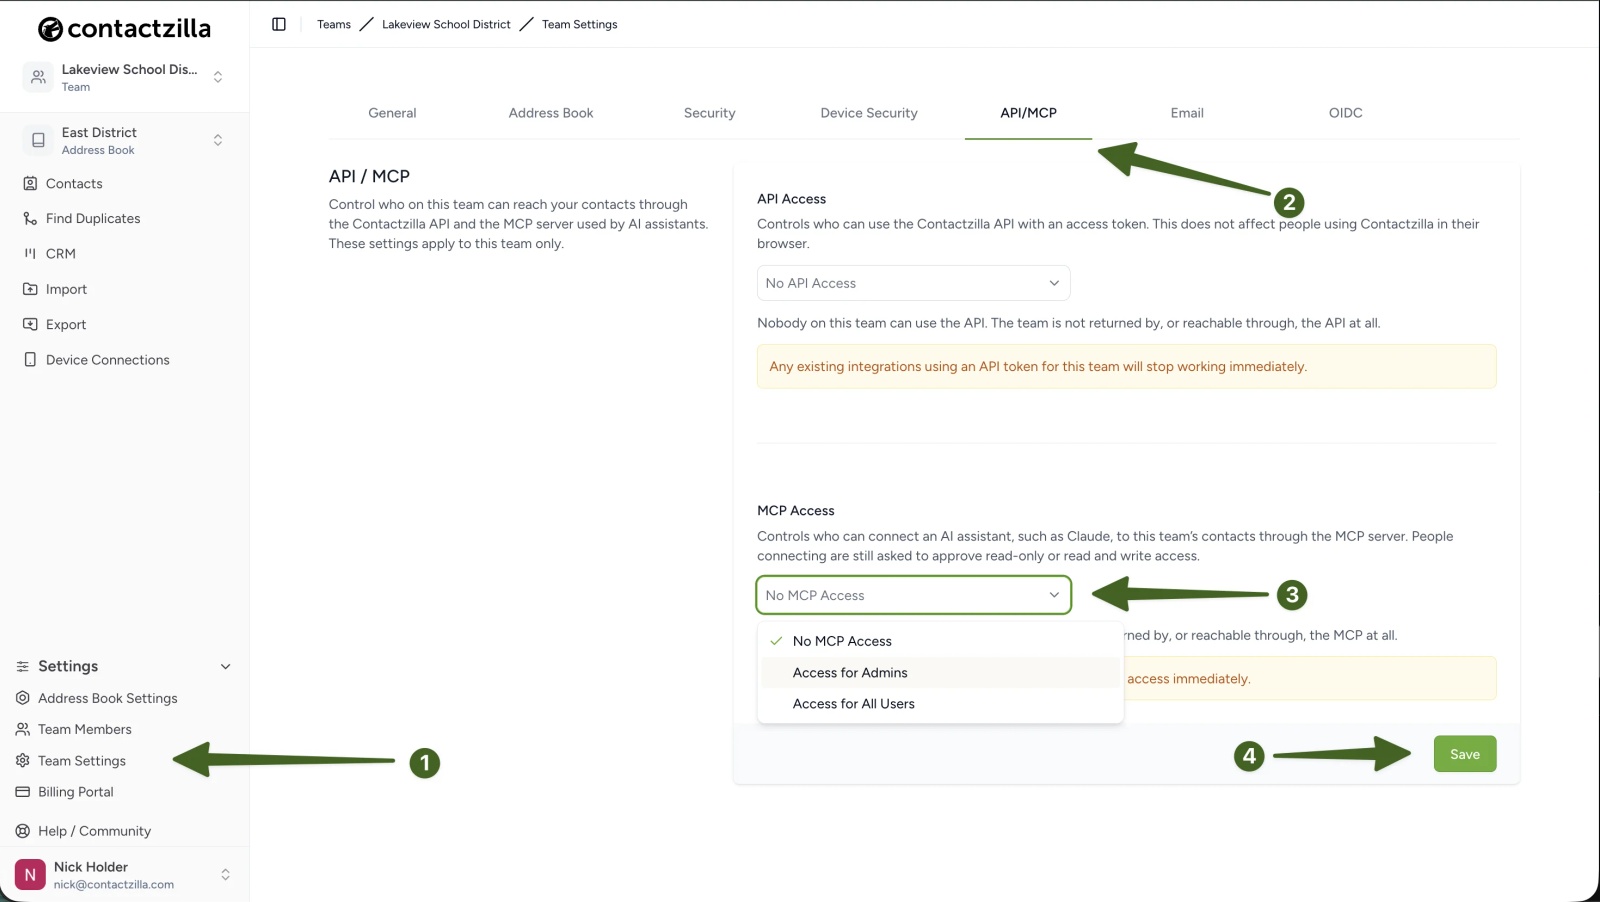
Task: Toggle the sidebar panel icon
Action: [x=279, y=24]
